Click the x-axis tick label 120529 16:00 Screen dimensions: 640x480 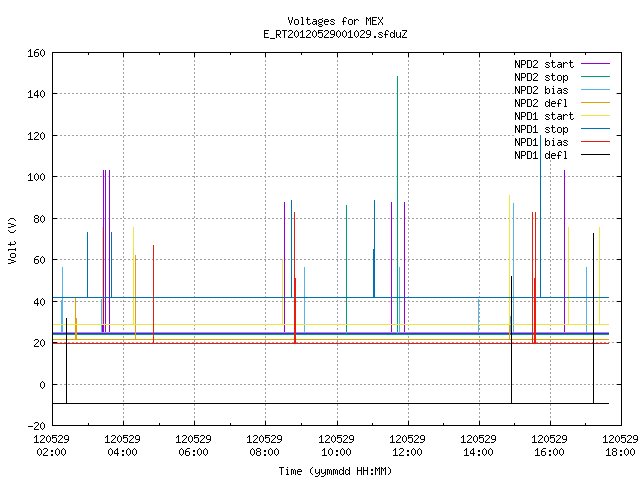[x=549, y=446]
